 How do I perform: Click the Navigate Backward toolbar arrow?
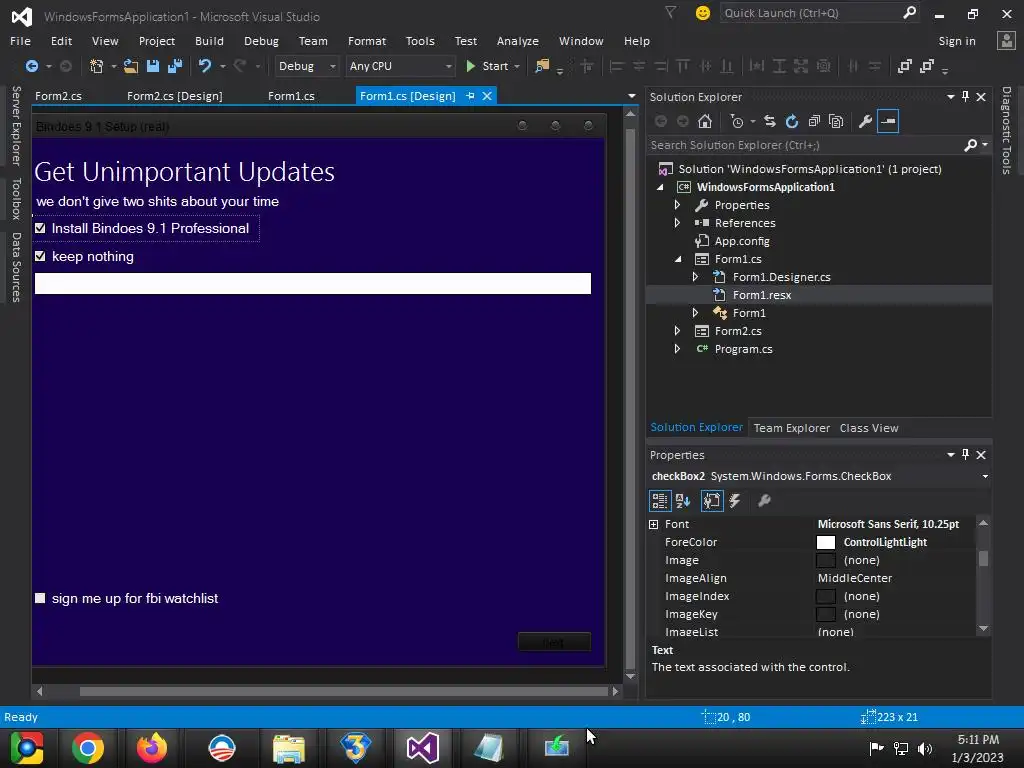(x=31, y=66)
